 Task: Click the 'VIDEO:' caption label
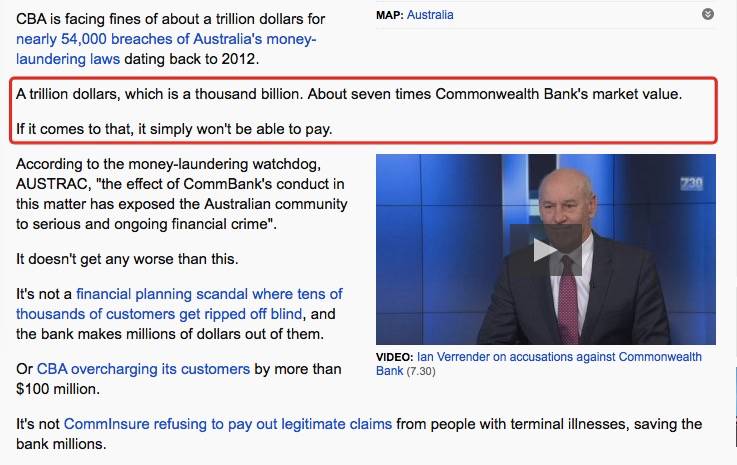[394, 357]
